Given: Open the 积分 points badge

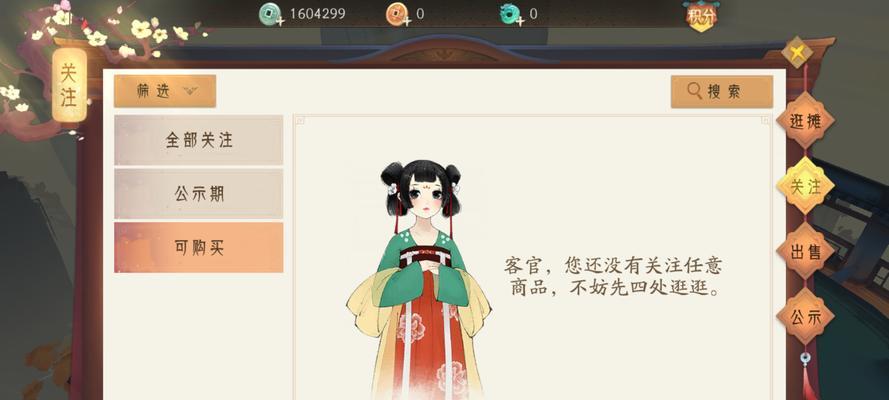Looking at the screenshot, I should (x=701, y=15).
